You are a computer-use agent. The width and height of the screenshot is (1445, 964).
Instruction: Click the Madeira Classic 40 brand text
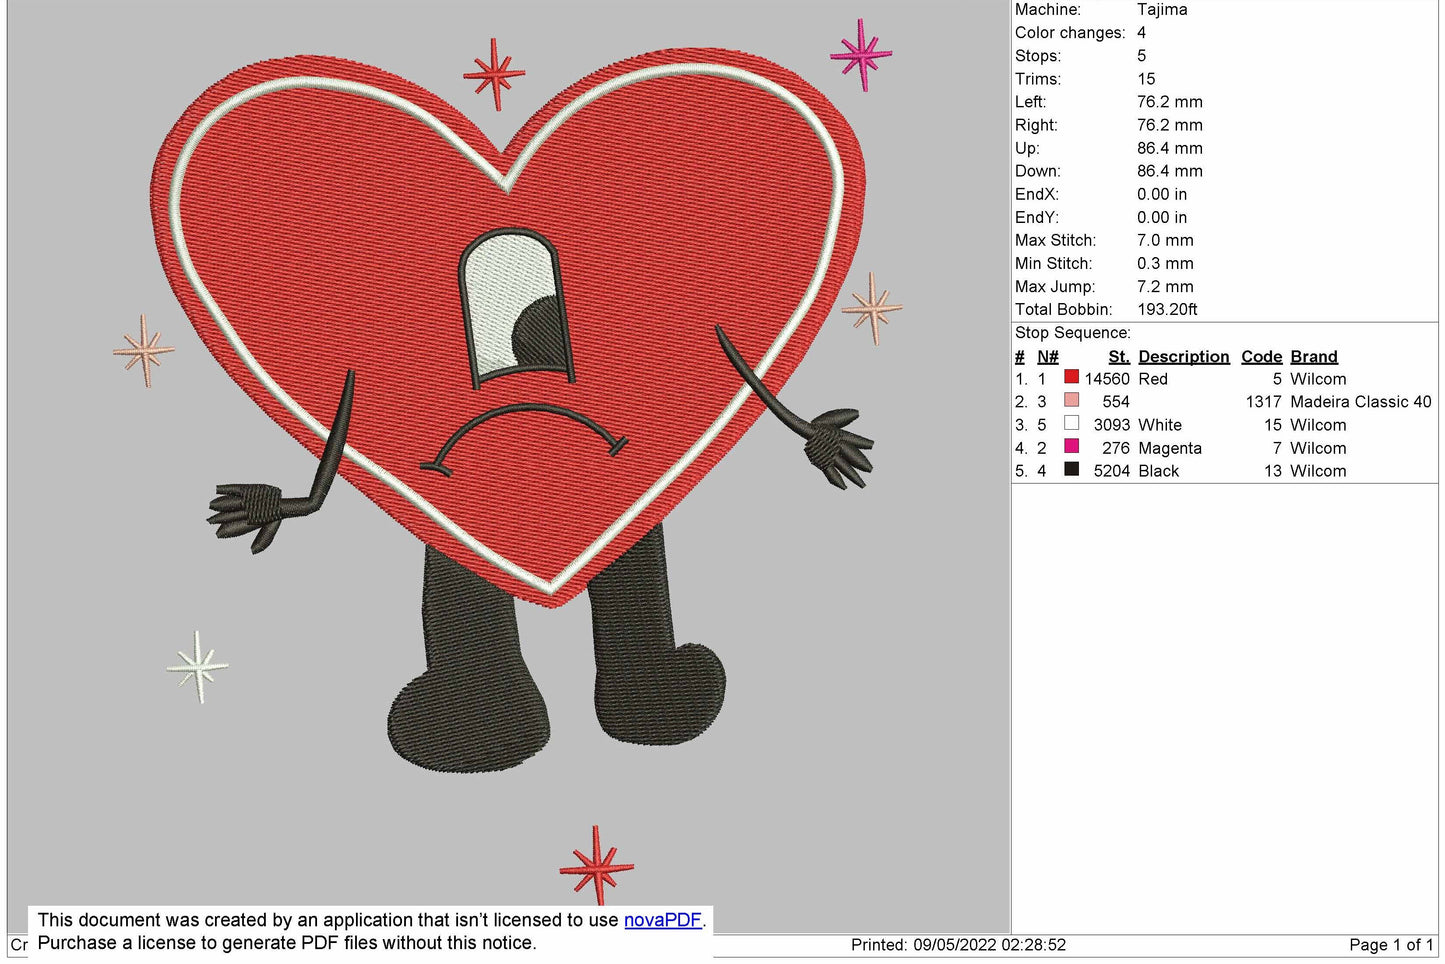tap(1360, 402)
